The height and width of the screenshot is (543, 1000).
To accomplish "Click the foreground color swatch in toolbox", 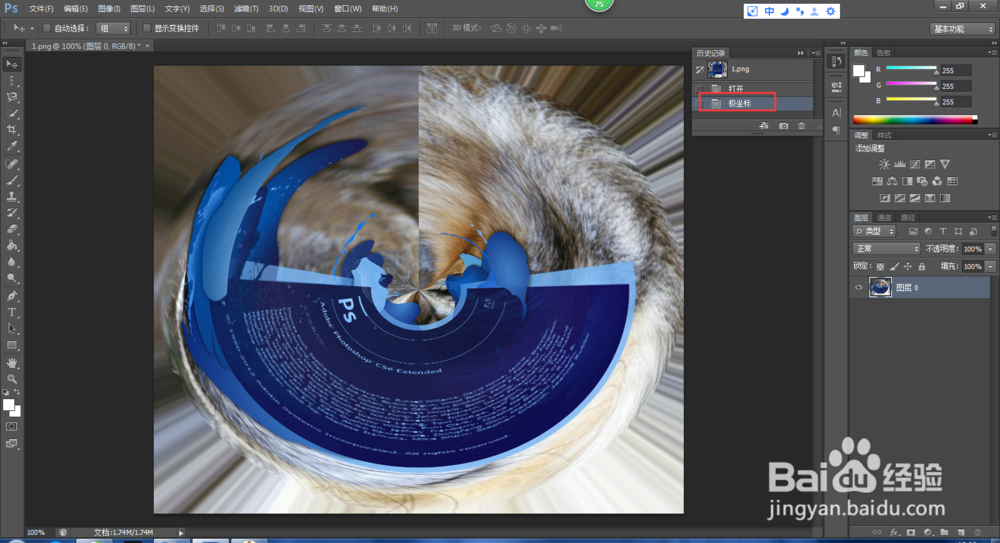I will (8, 405).
